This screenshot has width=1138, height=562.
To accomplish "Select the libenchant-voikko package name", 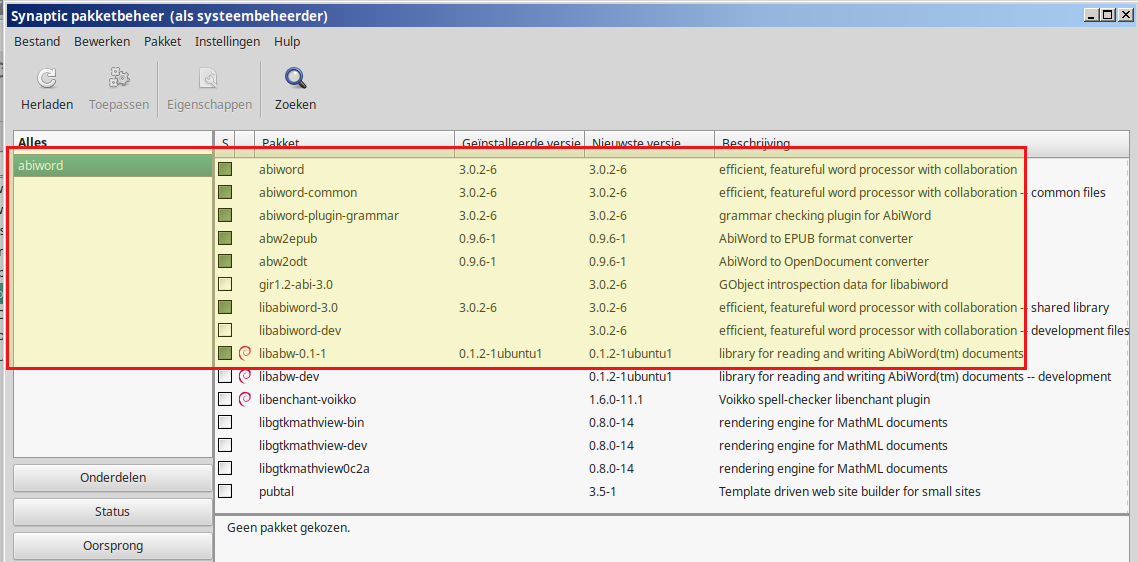I will 308,399.
